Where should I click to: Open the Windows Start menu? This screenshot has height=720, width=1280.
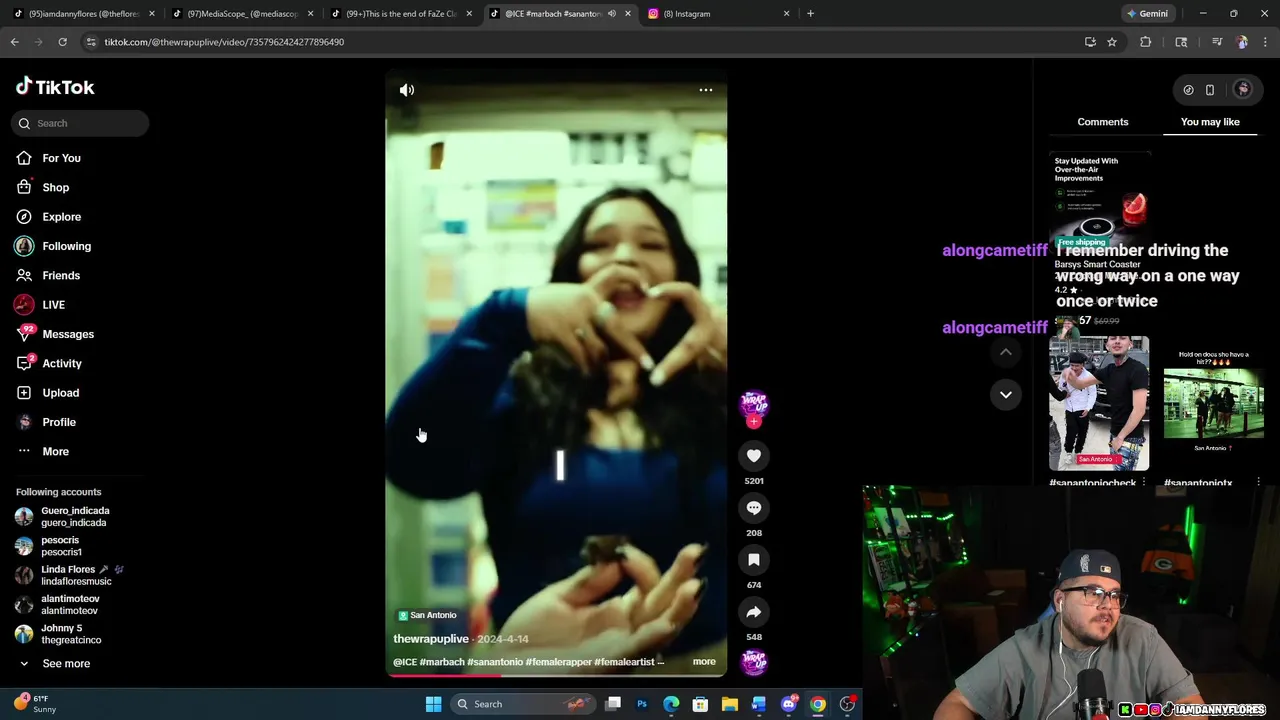(433, 704)
